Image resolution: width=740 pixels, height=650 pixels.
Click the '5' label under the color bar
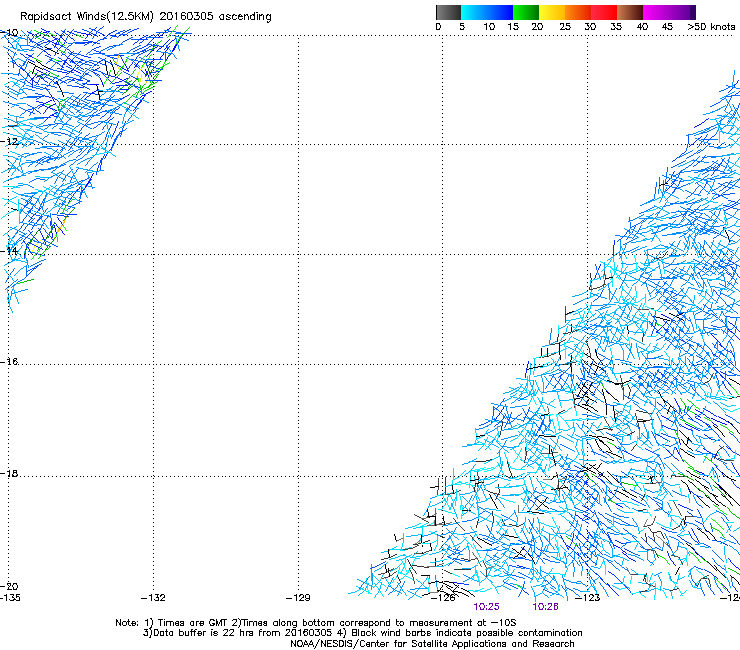click(462, 27)
